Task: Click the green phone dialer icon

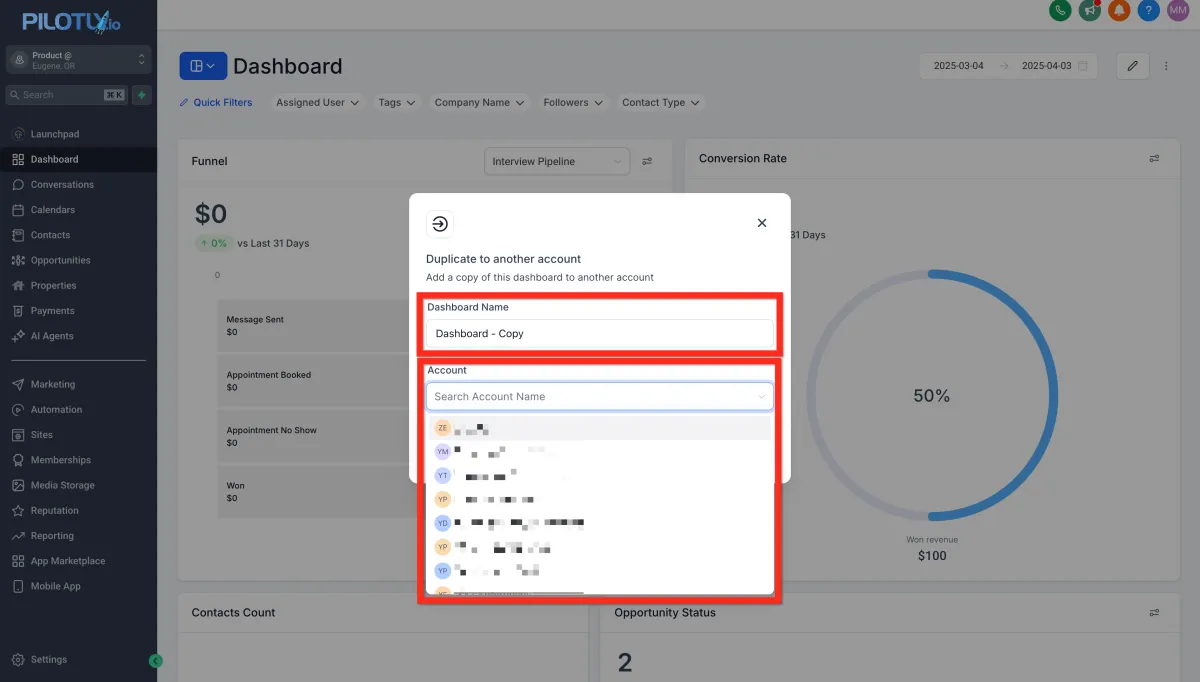Action: click(x=1060, y=10)
